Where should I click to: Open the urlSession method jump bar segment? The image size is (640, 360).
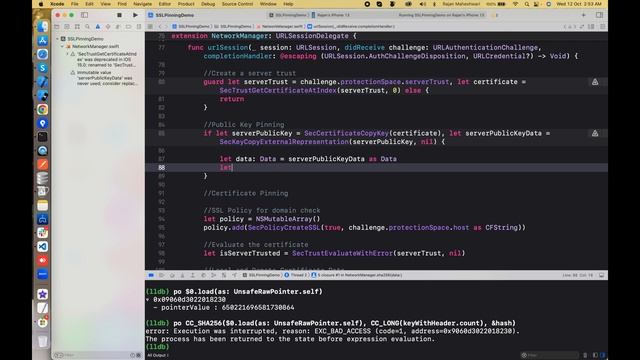351,27
